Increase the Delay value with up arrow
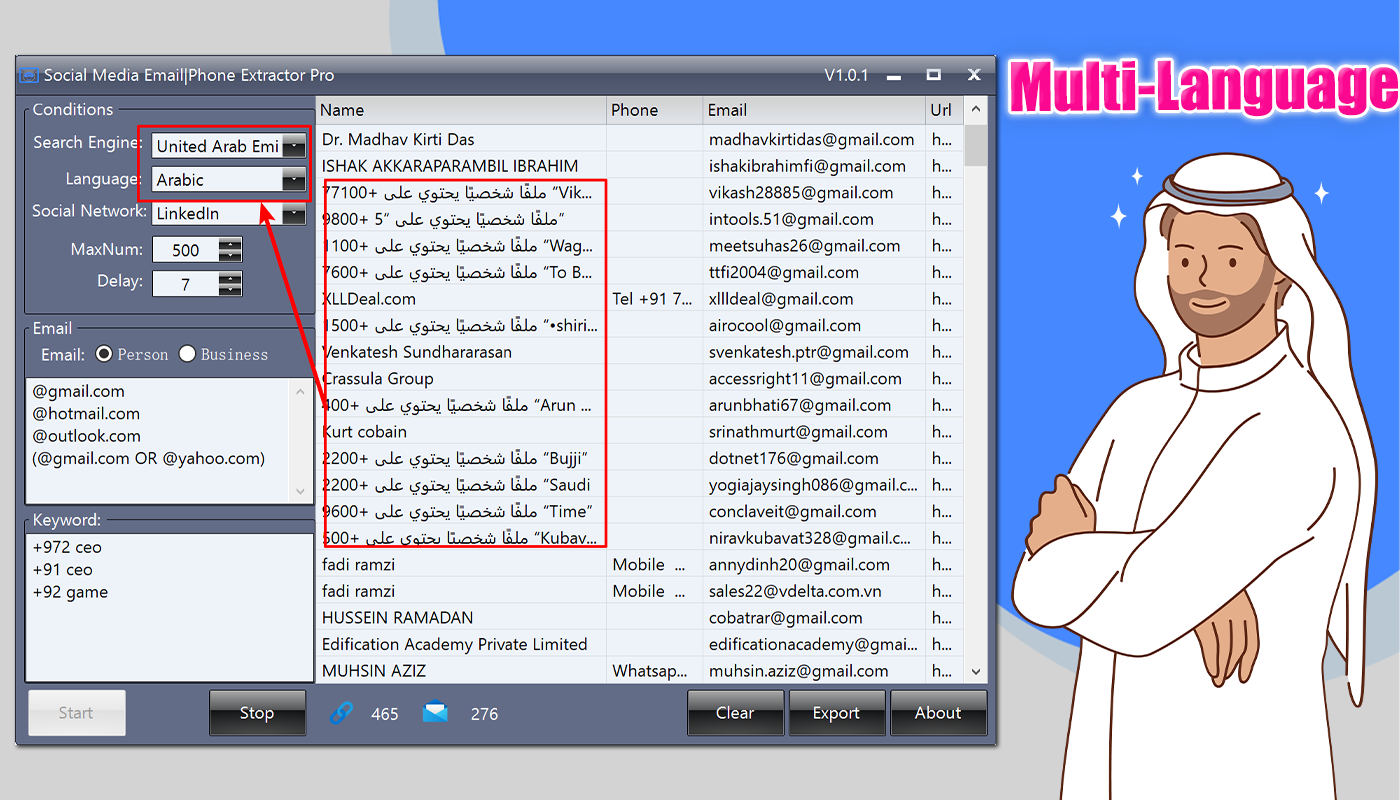Screen dimensions: 1400x800 (230, 278)
